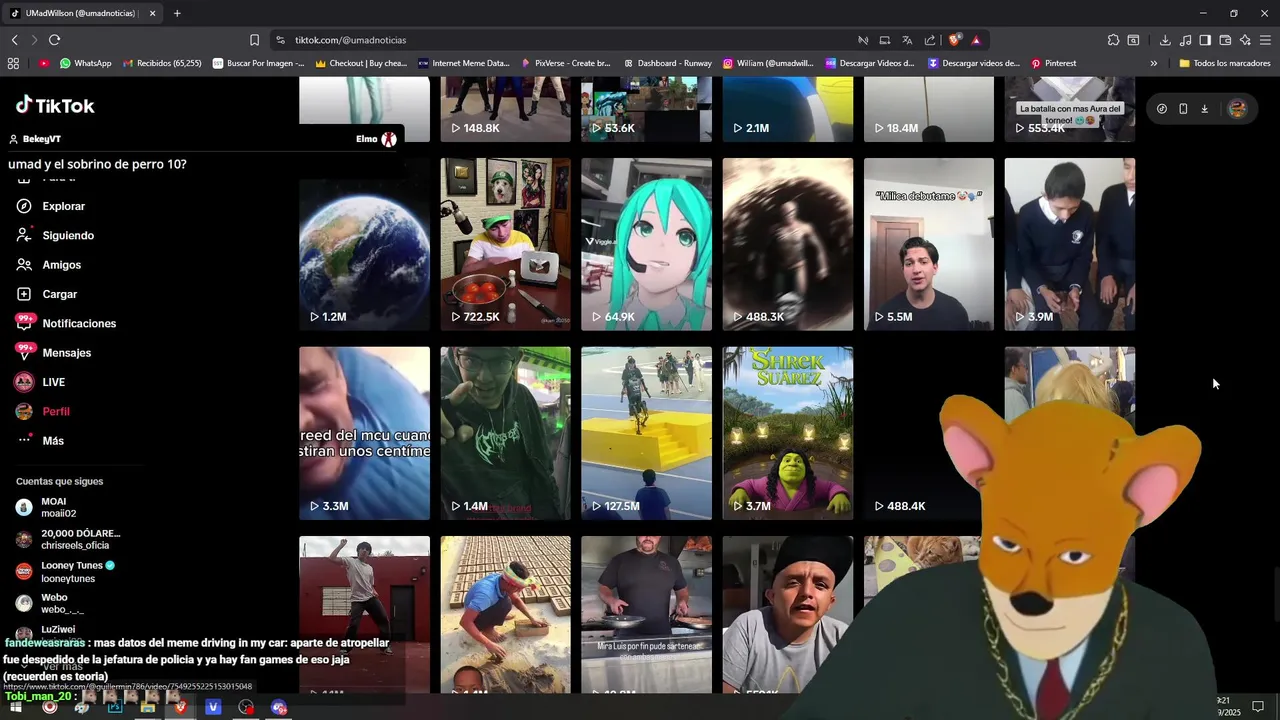Screen dimensions: 1280x720
Task: Open the Miku video with 64.9K views
Action: point(646,244)
